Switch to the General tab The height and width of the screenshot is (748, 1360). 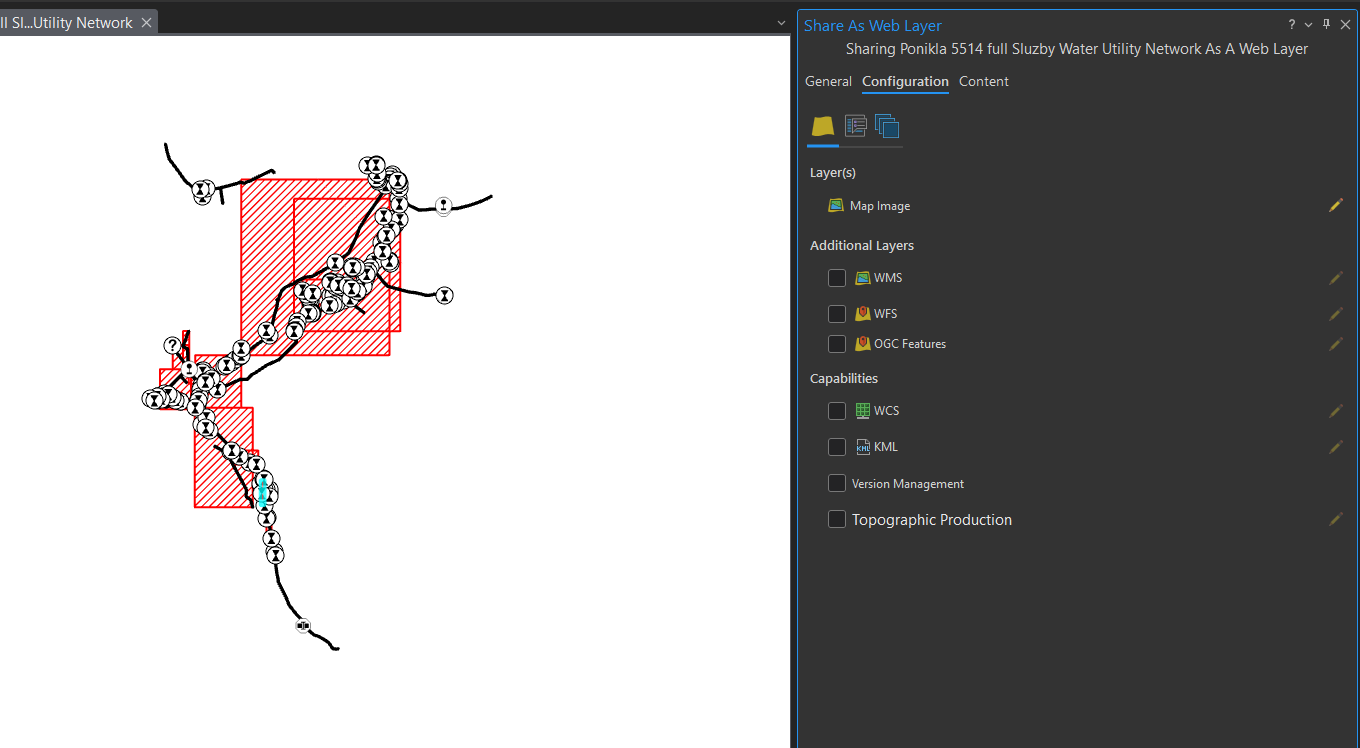[828, 82]
